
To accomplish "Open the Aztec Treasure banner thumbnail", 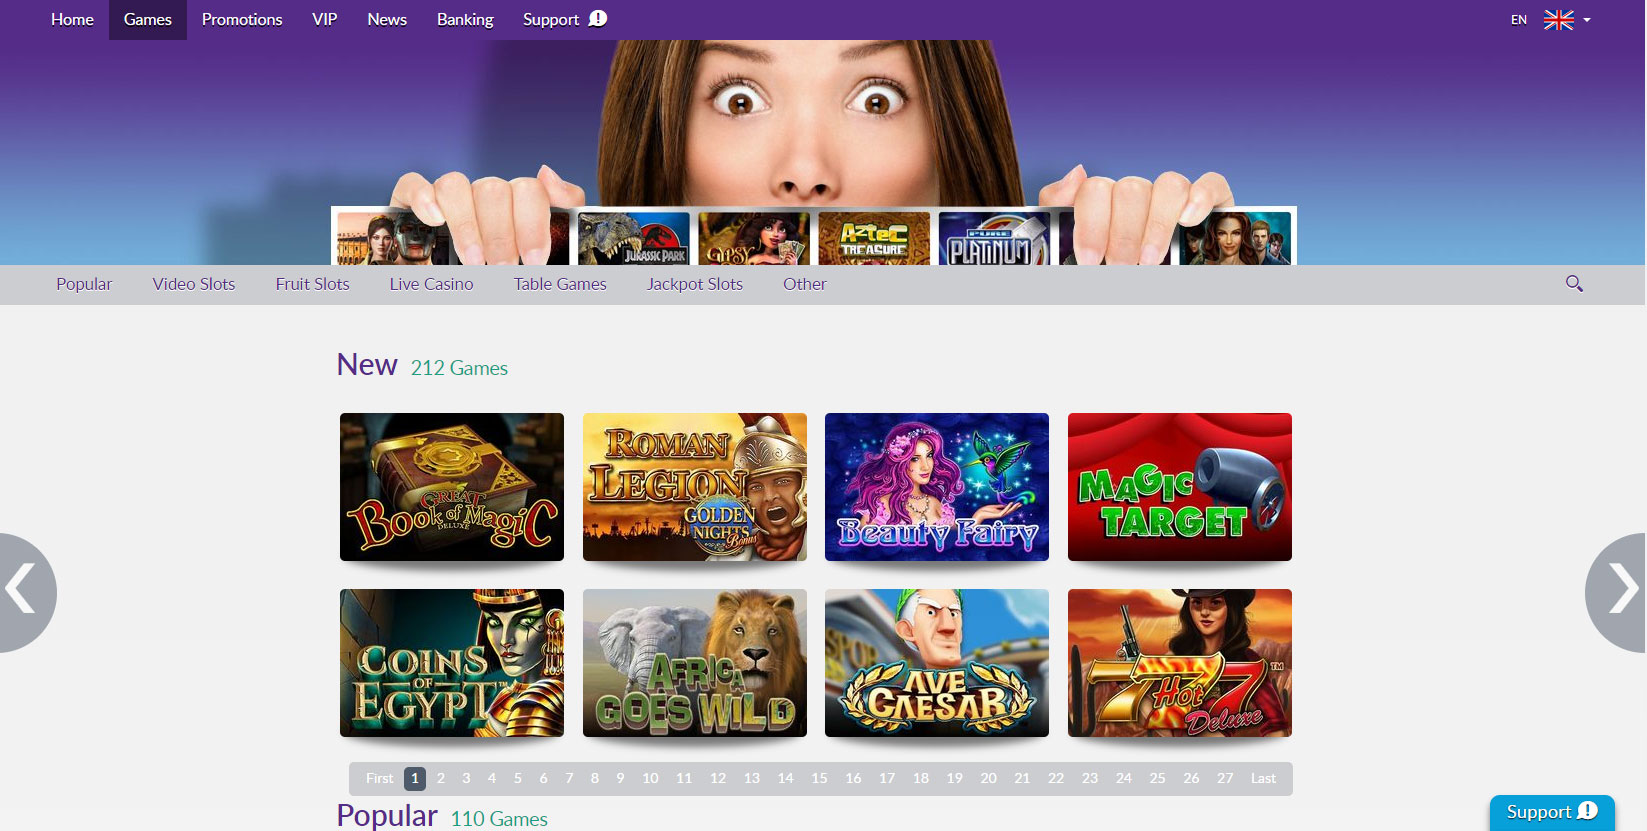I will 873,239.
